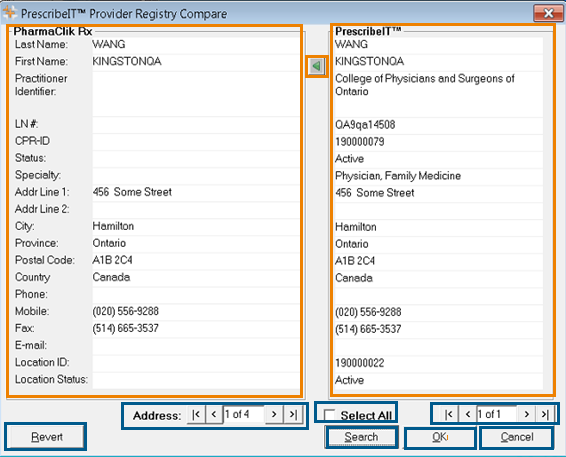
Task: Click the Search button
Action: tap(361, 437)
